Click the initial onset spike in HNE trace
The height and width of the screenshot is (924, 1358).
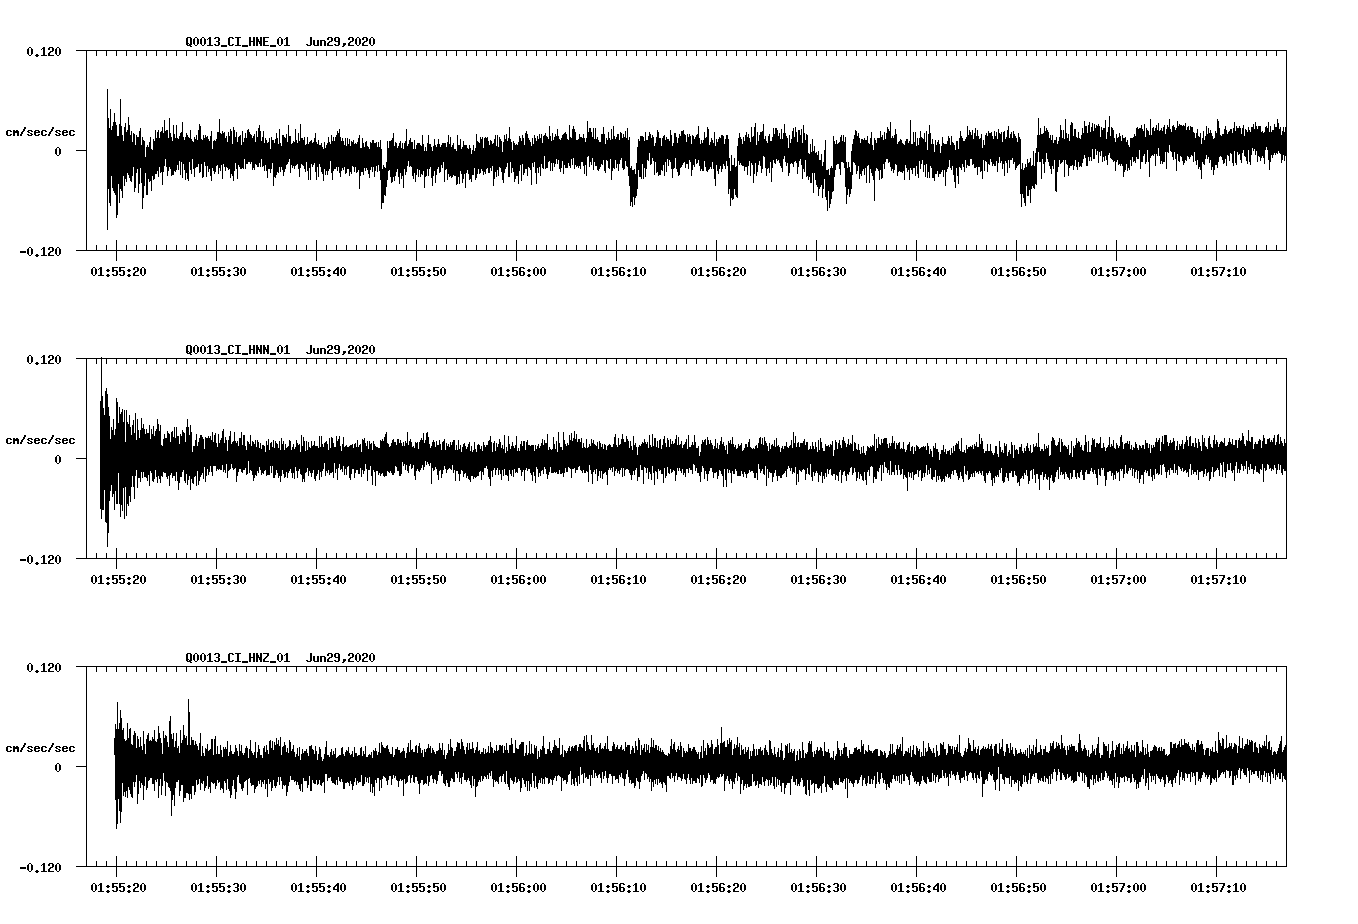[108, 159]
